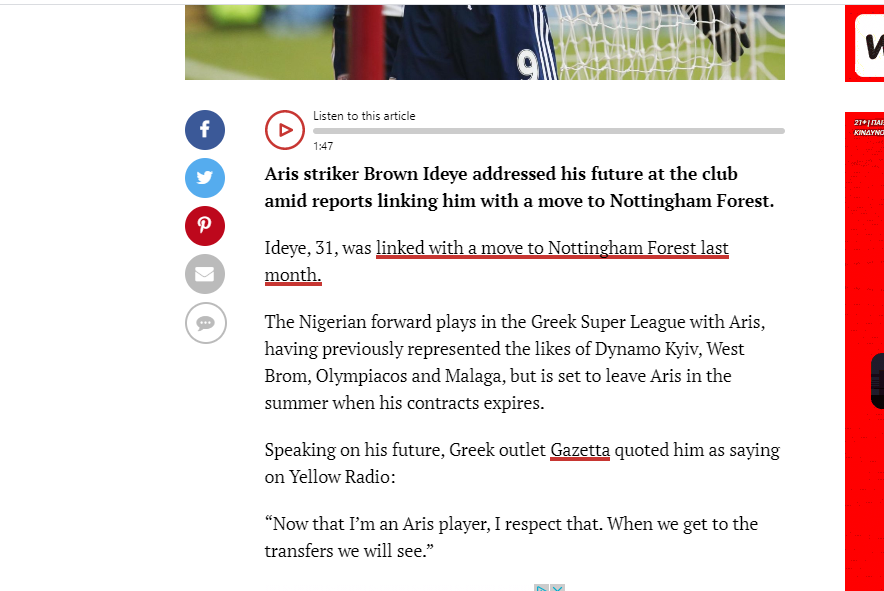Share the article on Facebook
The width and height of the screenshot is (884, 591).
[x=205, y=130]
